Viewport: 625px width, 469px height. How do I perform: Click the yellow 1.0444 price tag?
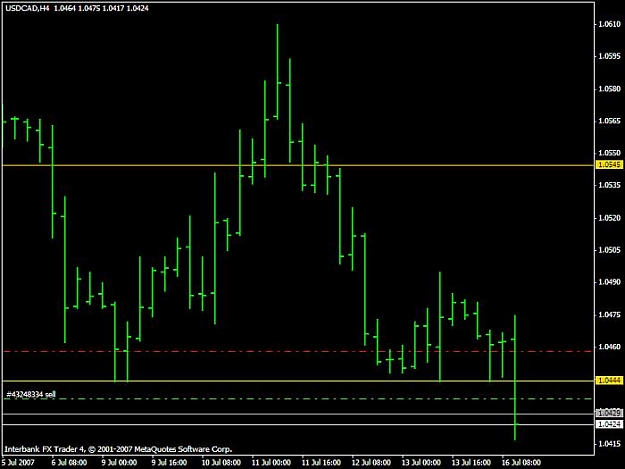609,381
